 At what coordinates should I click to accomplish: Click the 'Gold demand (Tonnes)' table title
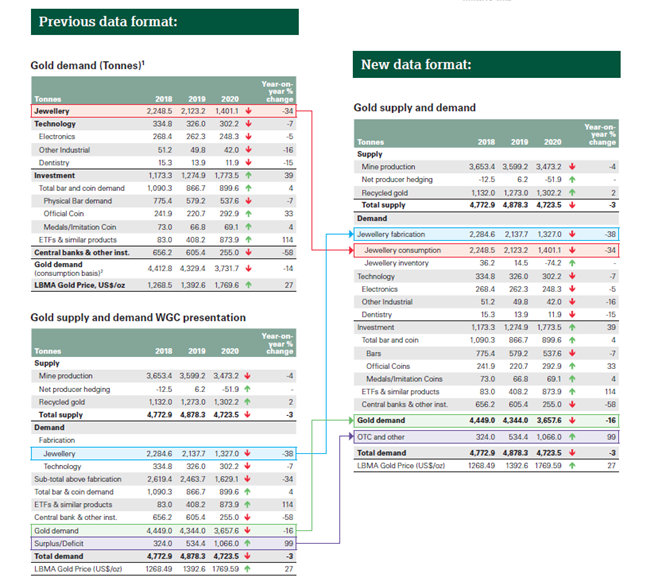click(x=88, y=65)
